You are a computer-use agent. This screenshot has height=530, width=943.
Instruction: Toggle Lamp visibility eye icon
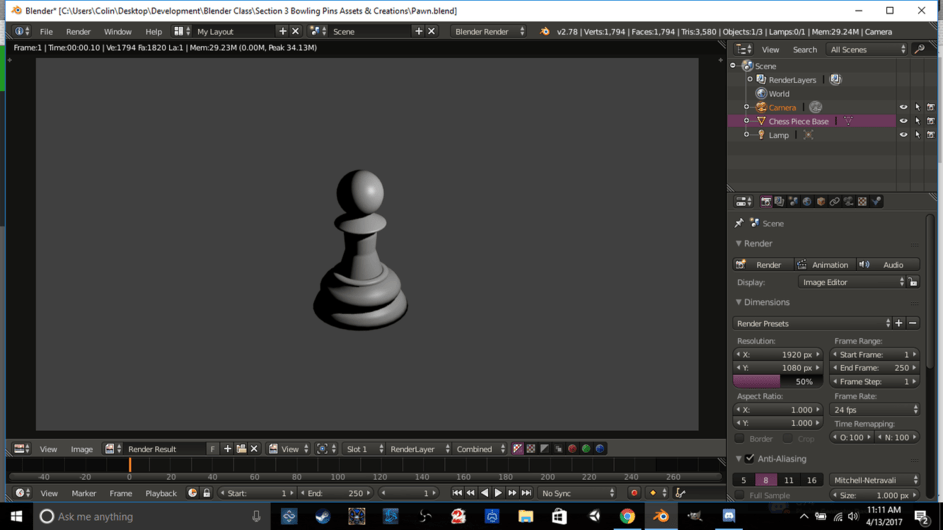pyautogui.click(x=903, y=135)
